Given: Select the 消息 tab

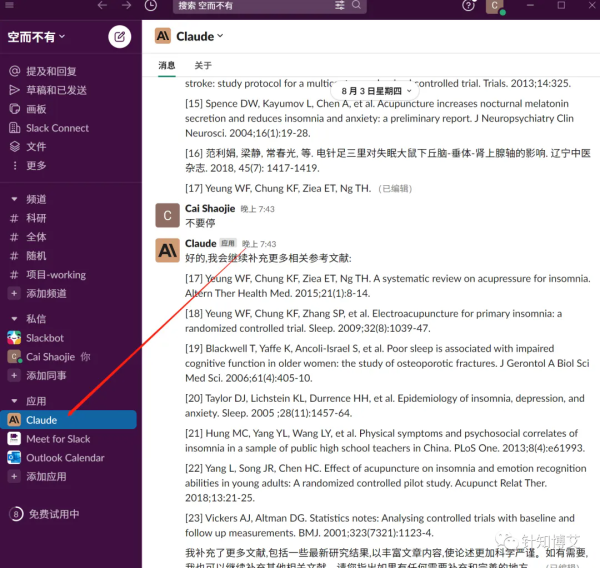Looking at the screenshot, I should click(x=167, y=65).
